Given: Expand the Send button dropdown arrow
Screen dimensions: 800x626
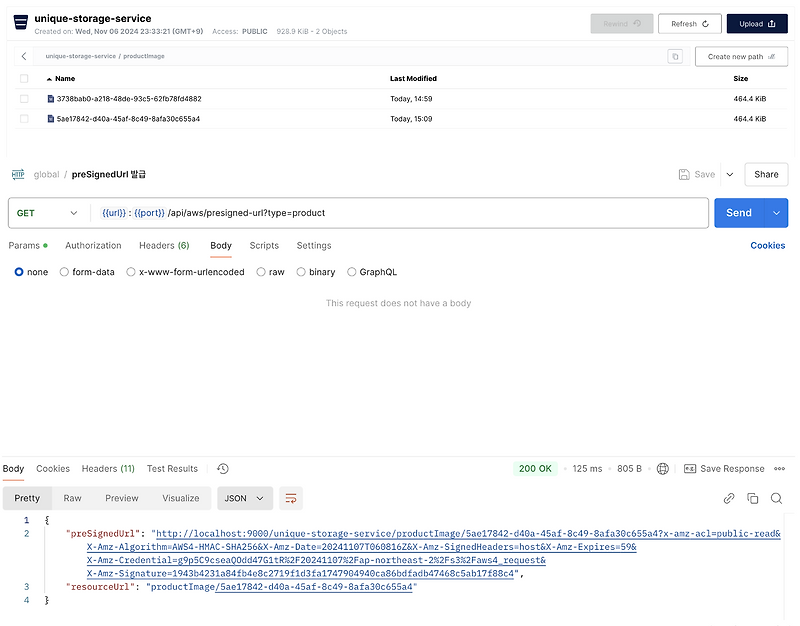Looking at the screenshot, I should [774, 213].
